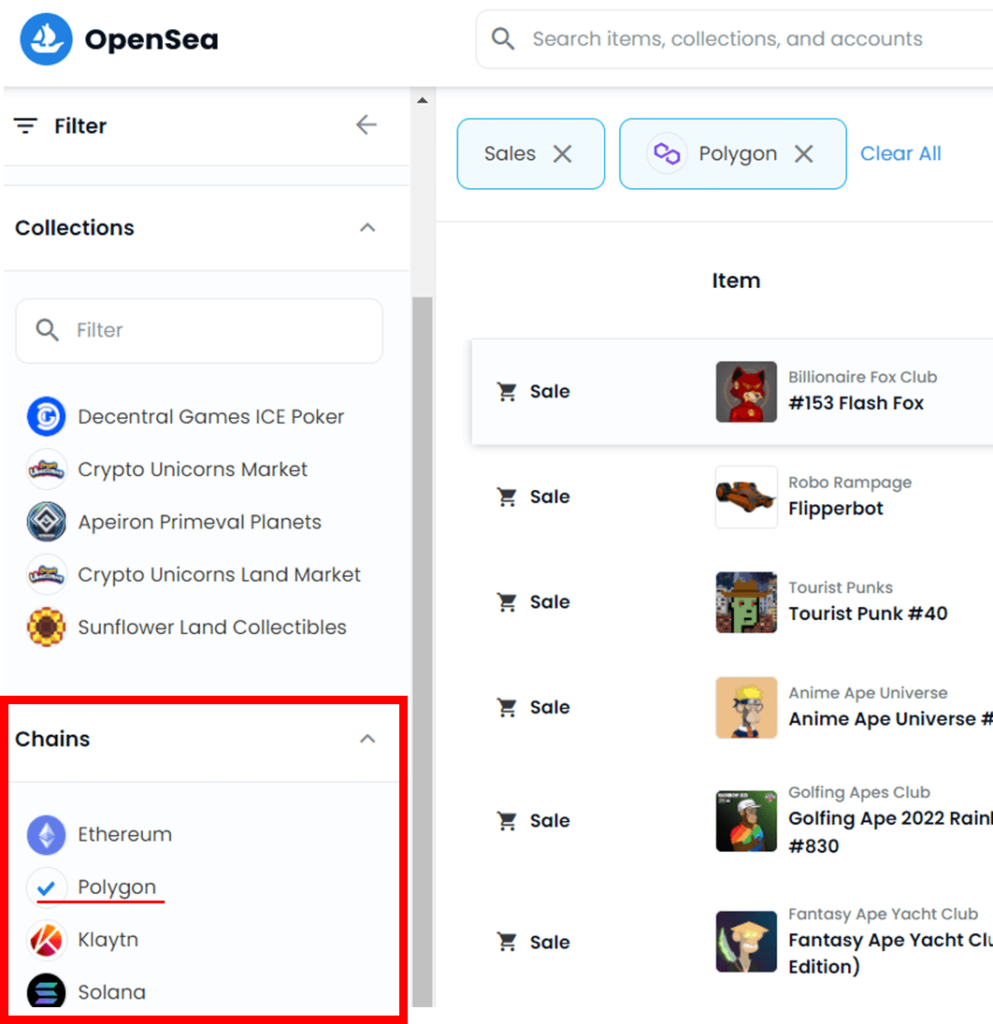This screenshot has width=993, height=1024.
Task: Select the Crypto Unicorns Market collection icon
Action: 46,469
